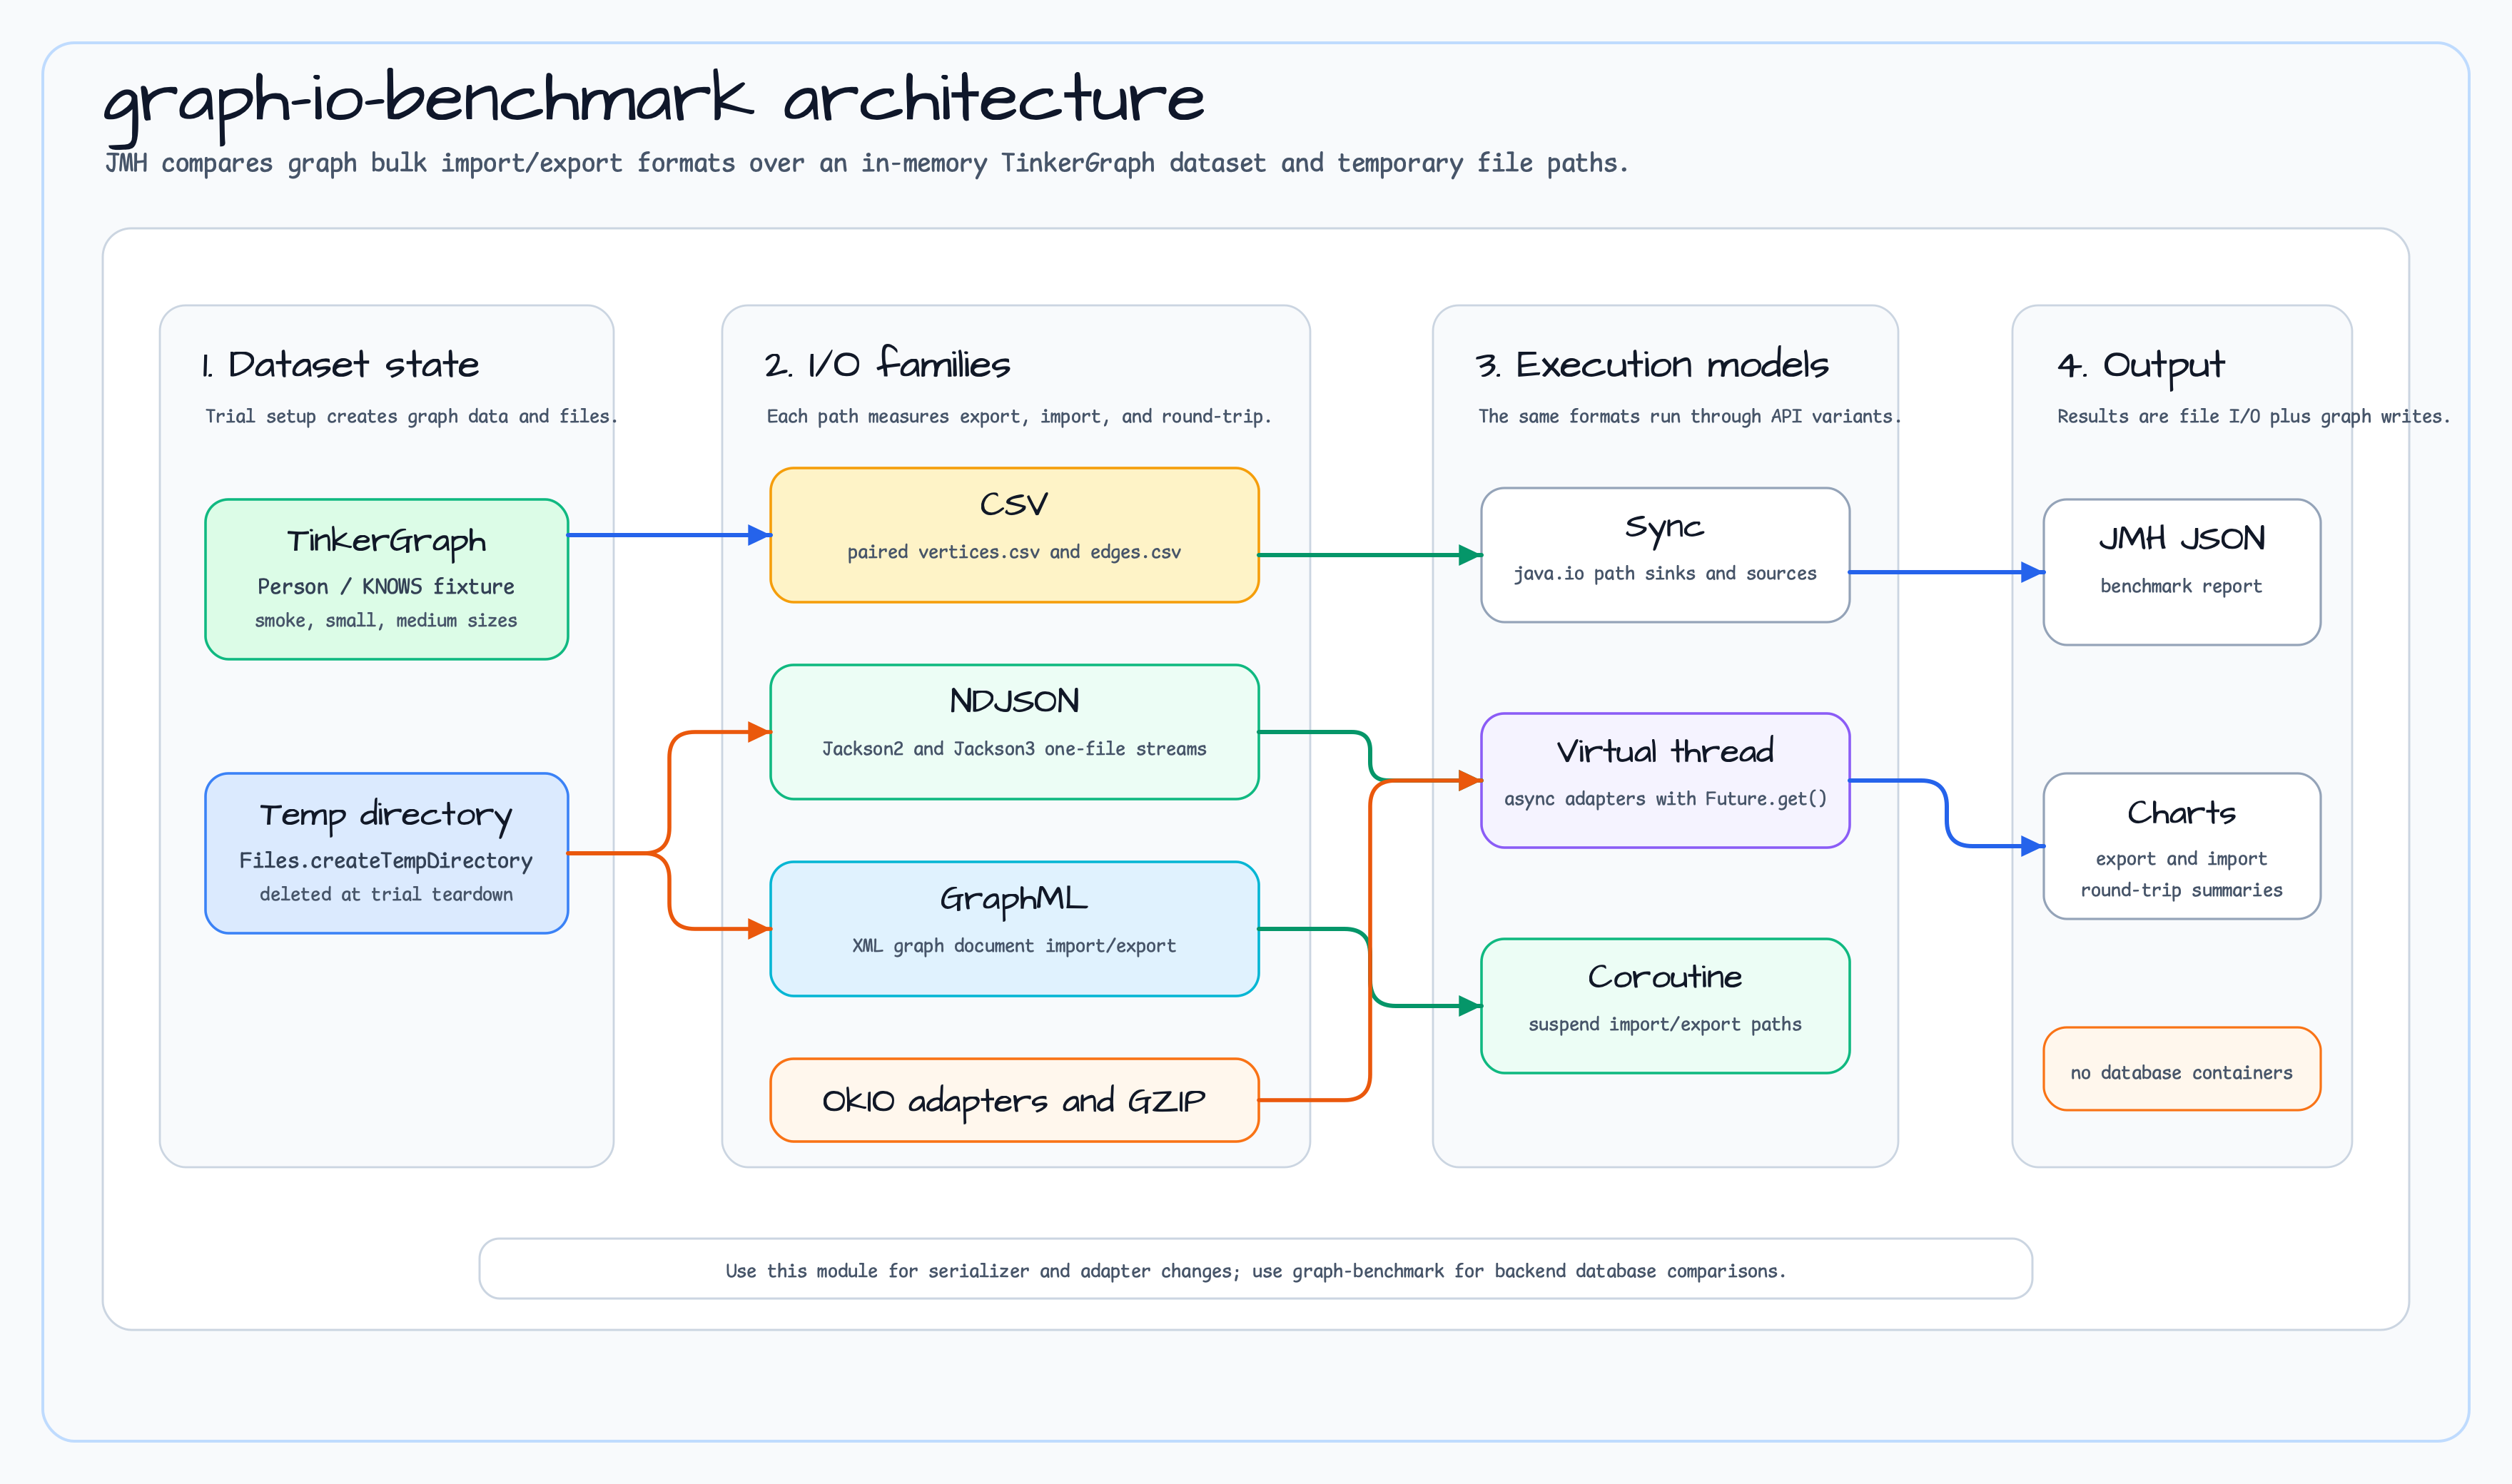The image size is (2512, 1484).
Task: Click 'round-trip summaries' text
Action: coord(2182,890)
